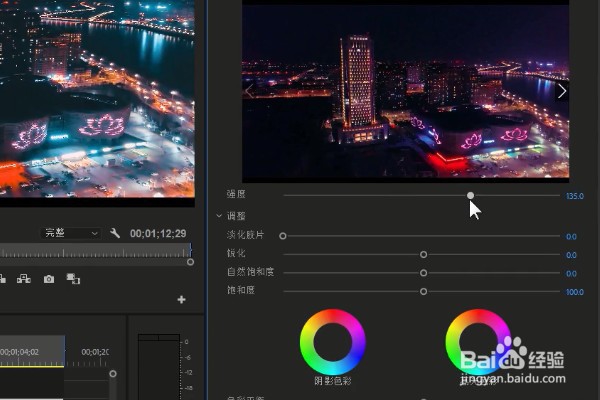The height and width of the screenshot is (400, 600).
Task: Click the camera Export Frame icon
Action: pyautogui.click(x=49, y=279)
